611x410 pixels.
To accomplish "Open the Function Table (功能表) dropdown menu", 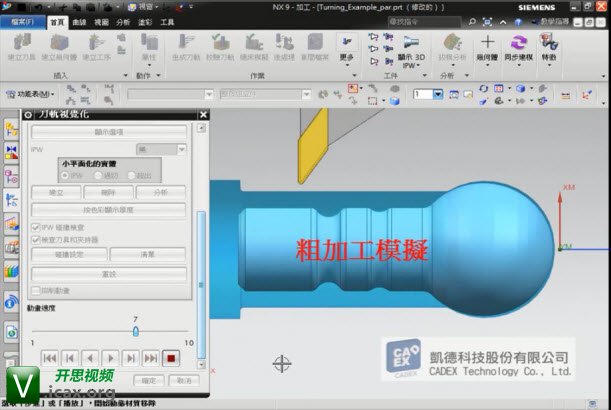I will [x=30, y=93].
